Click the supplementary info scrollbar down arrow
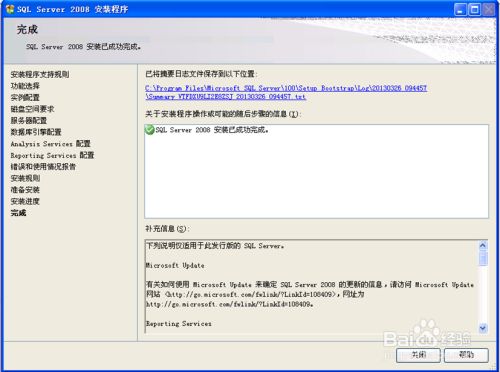This screenshot has height=372, width=500. [483, 328]
